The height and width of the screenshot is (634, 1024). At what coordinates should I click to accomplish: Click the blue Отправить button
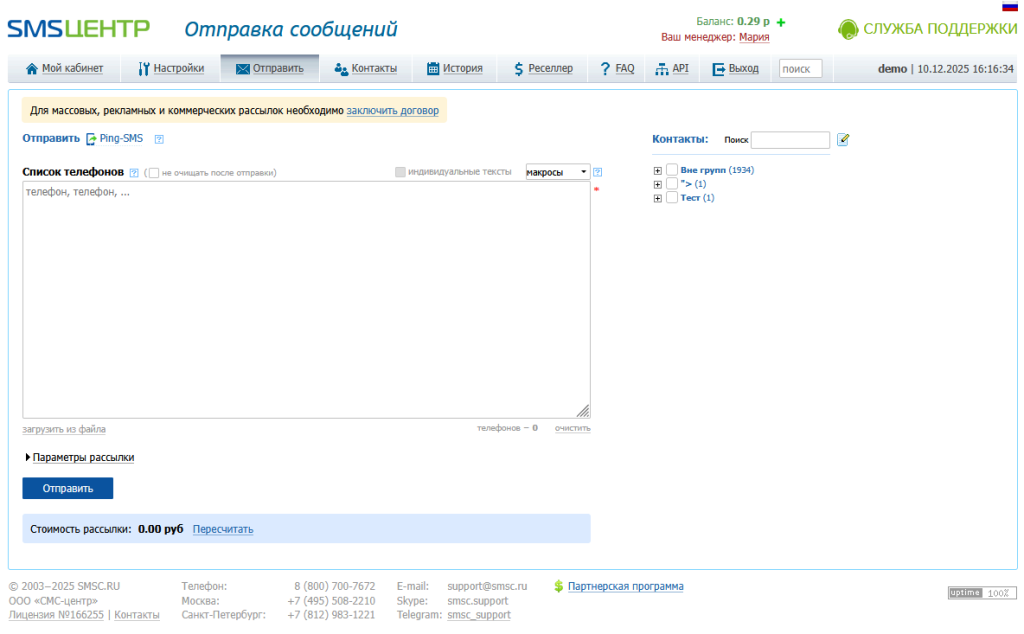[68, 488]
